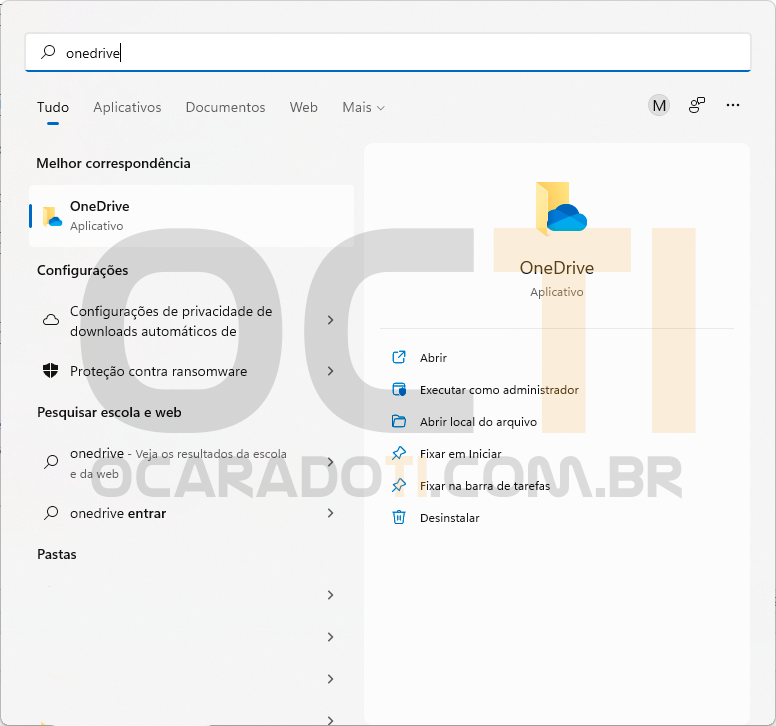Open the search chat/feedback icon
This screenshot has width=776, height=726.
coord(697,105)
